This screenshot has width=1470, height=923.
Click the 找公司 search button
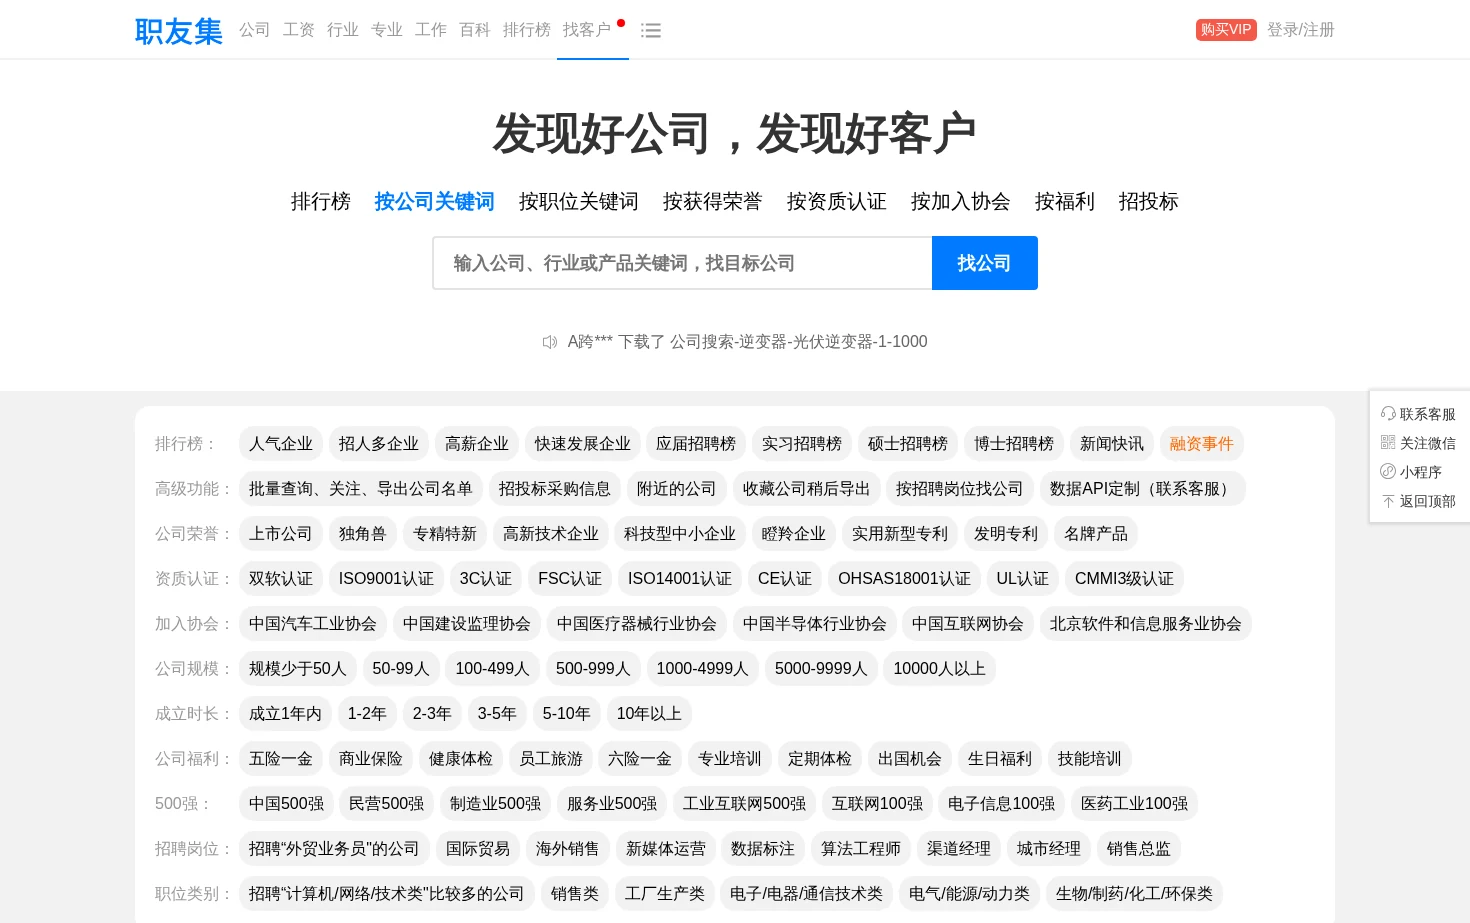pyautogui.click(x=985, y=263)
